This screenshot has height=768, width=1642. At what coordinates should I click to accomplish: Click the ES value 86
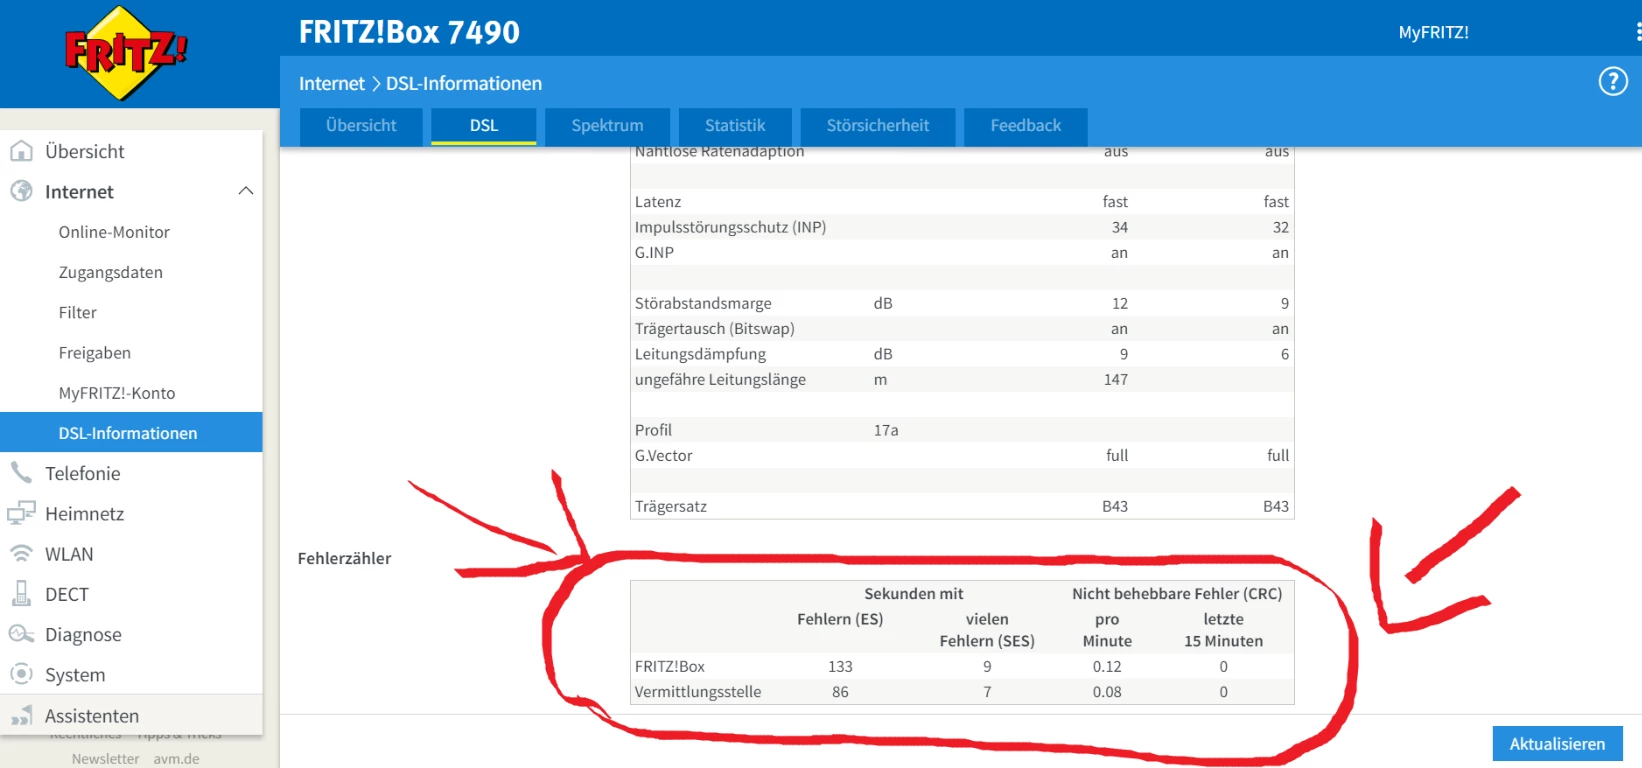[x=840, y=691]
